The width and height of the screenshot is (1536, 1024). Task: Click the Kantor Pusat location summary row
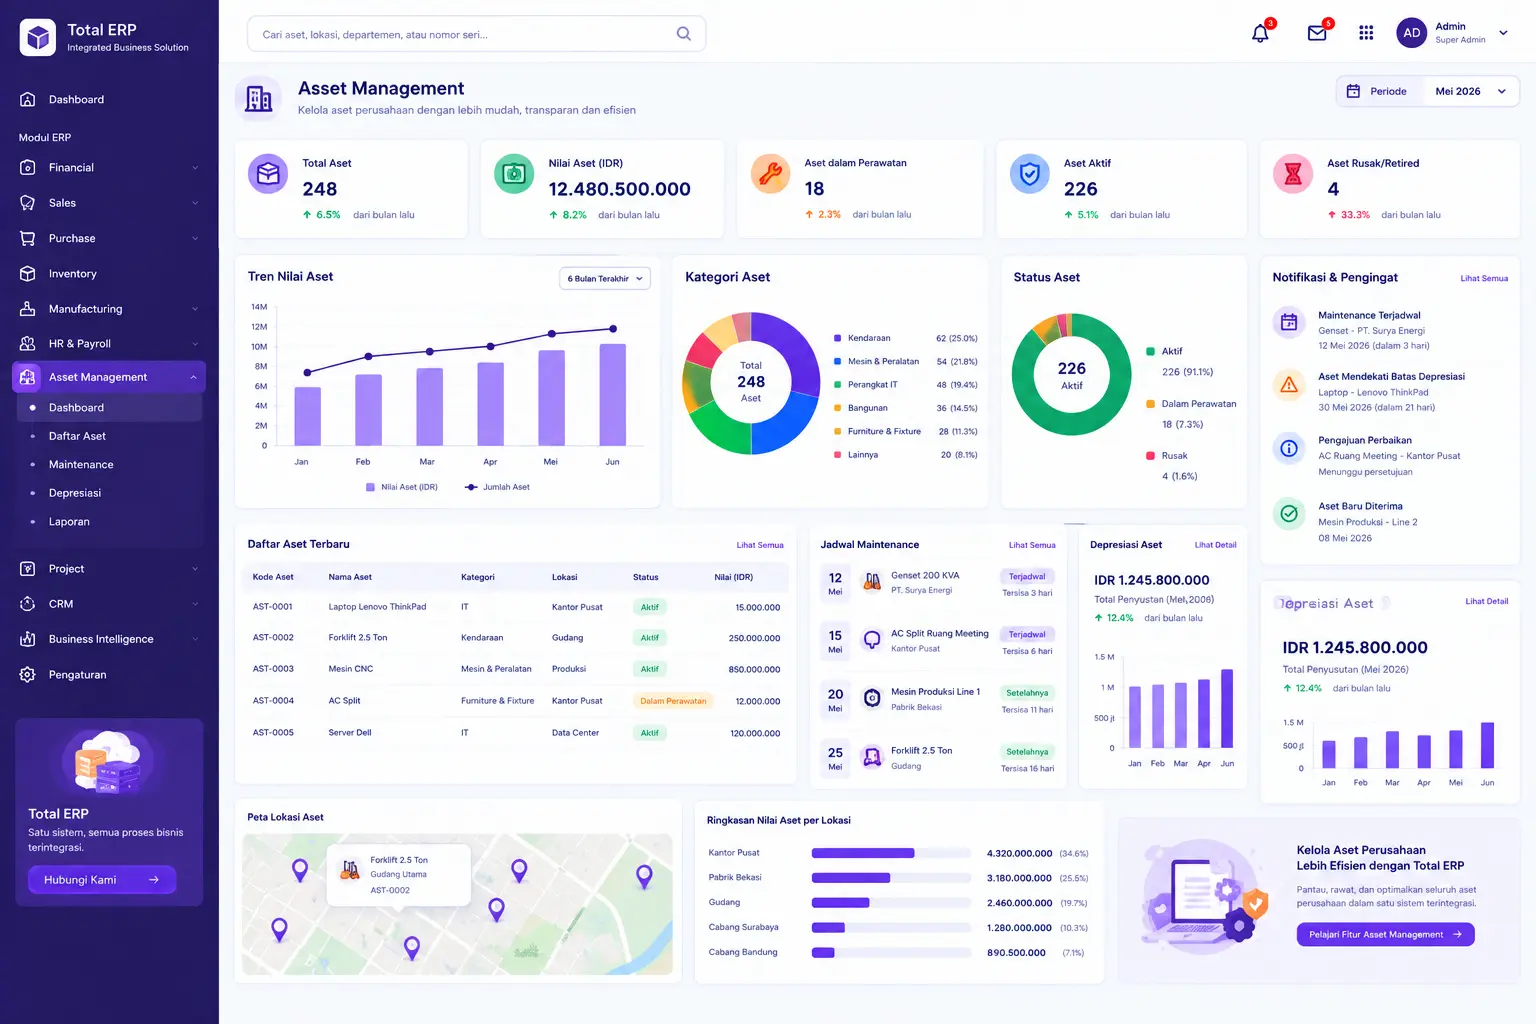[x=898, y=854]
